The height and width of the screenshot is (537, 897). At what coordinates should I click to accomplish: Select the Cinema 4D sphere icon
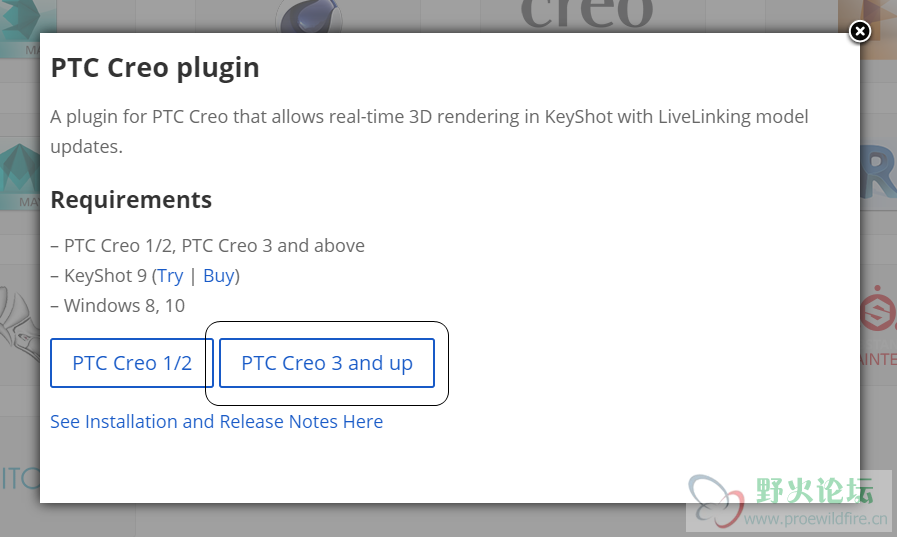click(309, 16)
